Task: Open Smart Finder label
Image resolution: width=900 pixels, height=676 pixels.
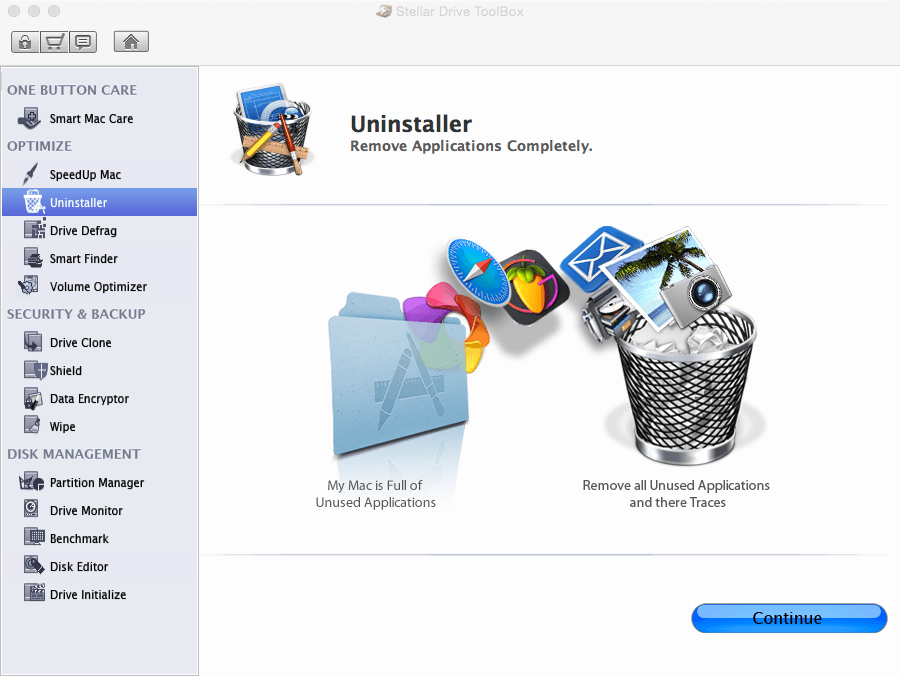Action: [83, 259]
